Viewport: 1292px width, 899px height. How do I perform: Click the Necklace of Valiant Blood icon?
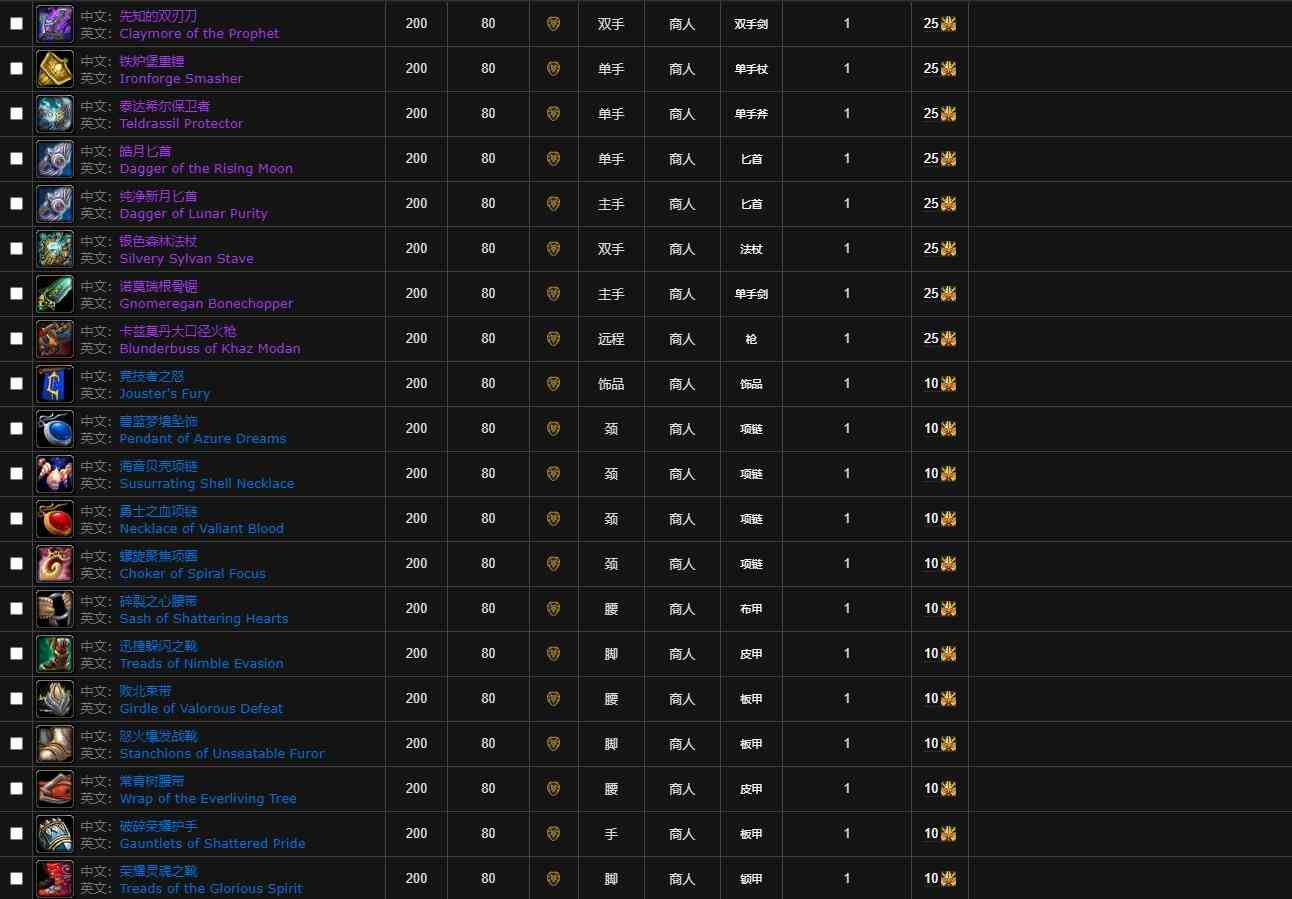55,519
